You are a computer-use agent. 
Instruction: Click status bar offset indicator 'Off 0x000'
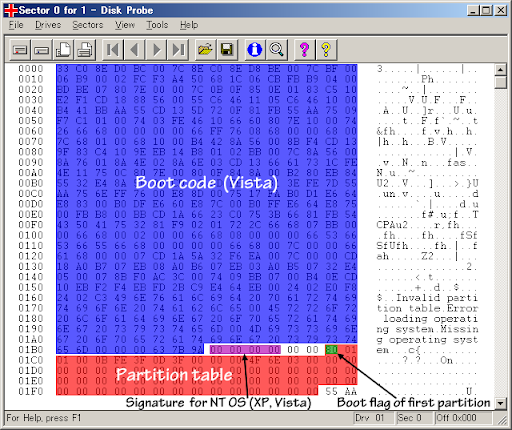456,418
